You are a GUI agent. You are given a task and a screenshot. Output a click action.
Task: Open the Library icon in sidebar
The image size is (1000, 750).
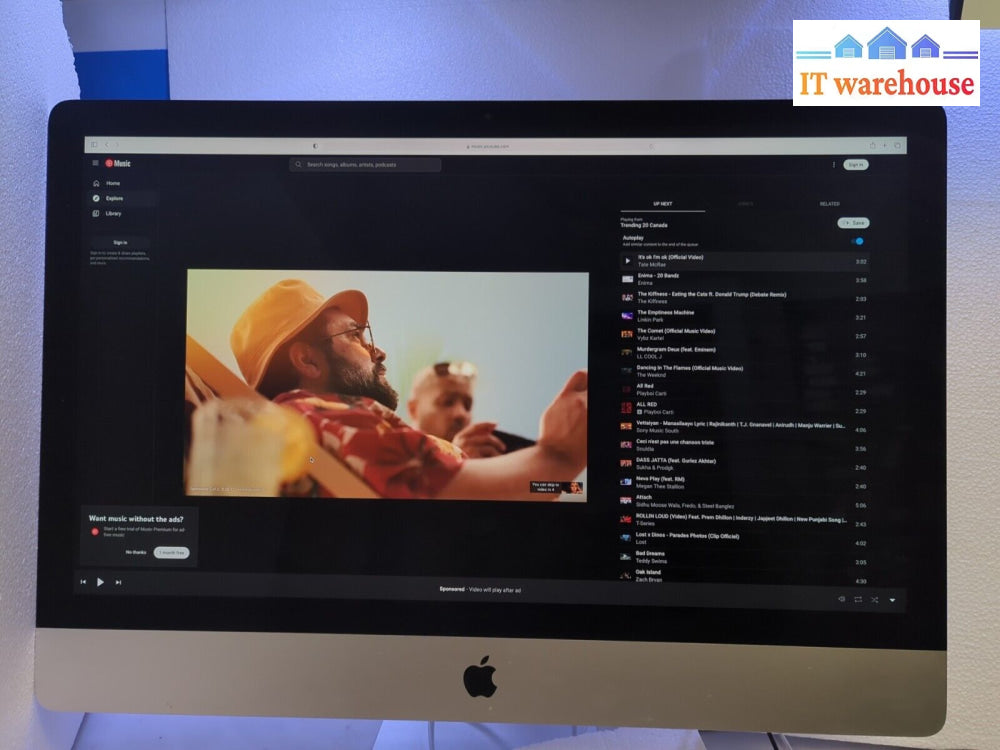point(96,213)
